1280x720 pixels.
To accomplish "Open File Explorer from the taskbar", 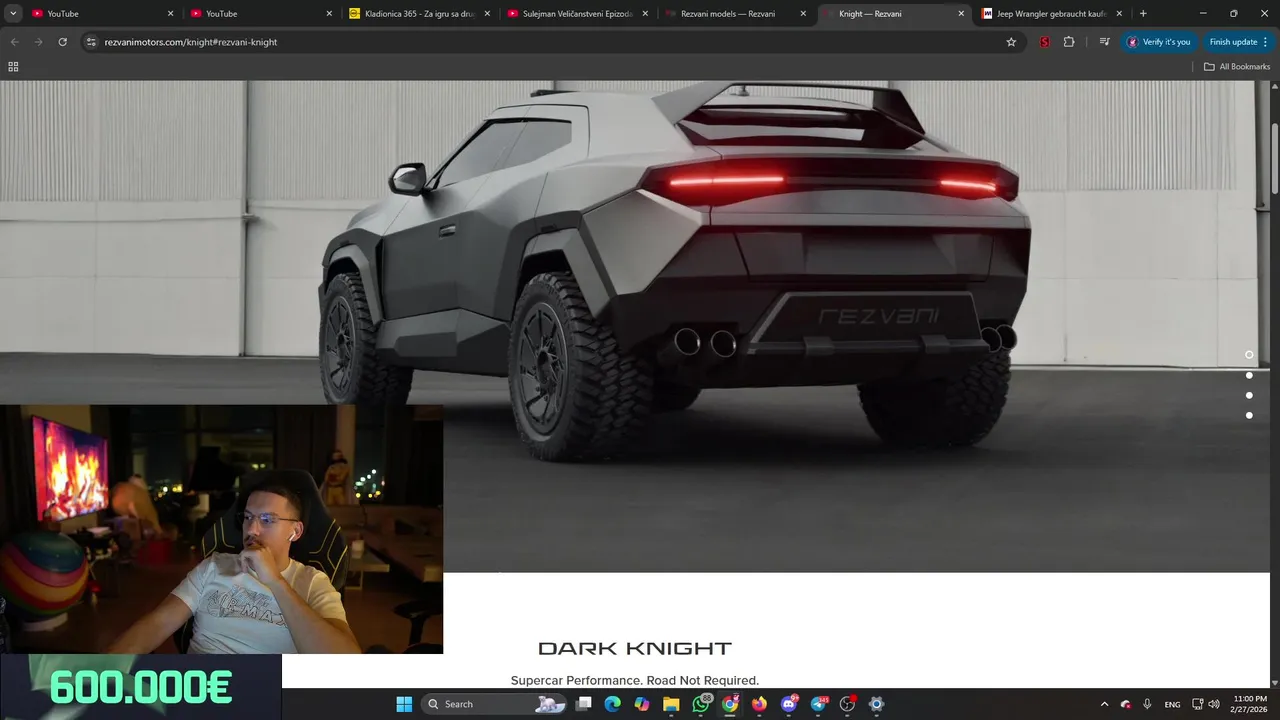I will pyautogui.click(x=671, y=704).
